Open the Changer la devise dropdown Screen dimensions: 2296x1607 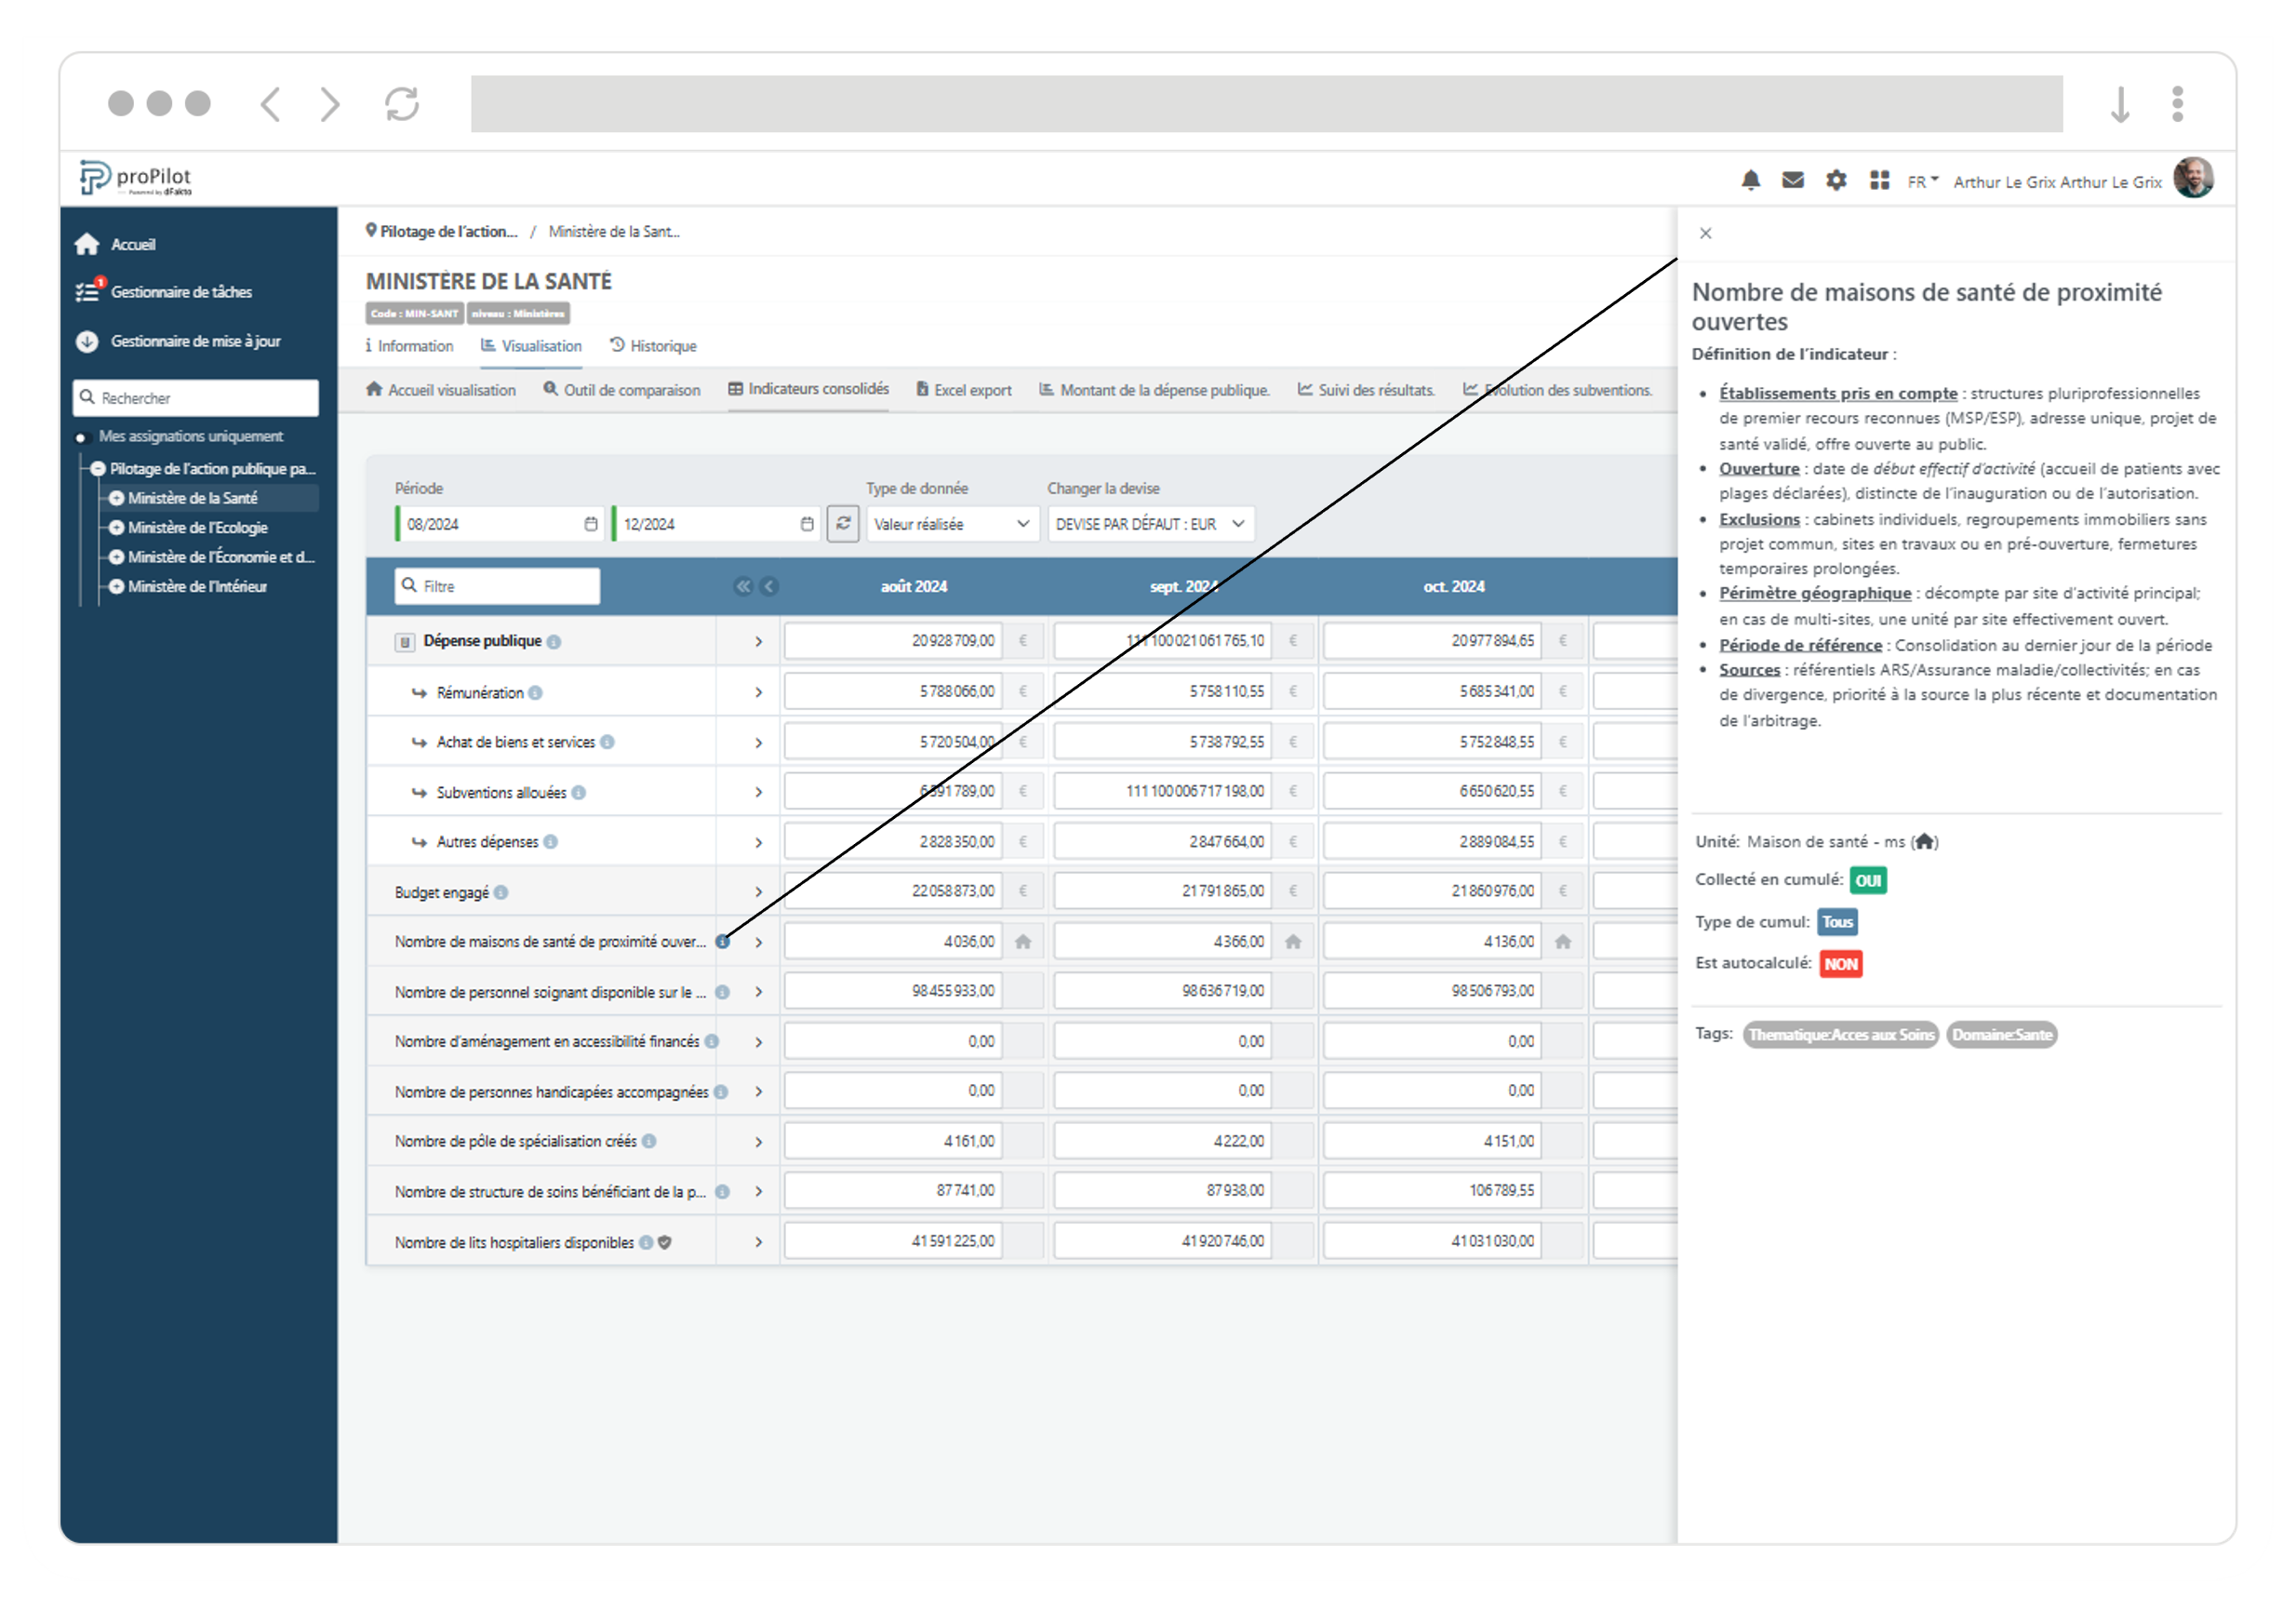(1150, 523)
